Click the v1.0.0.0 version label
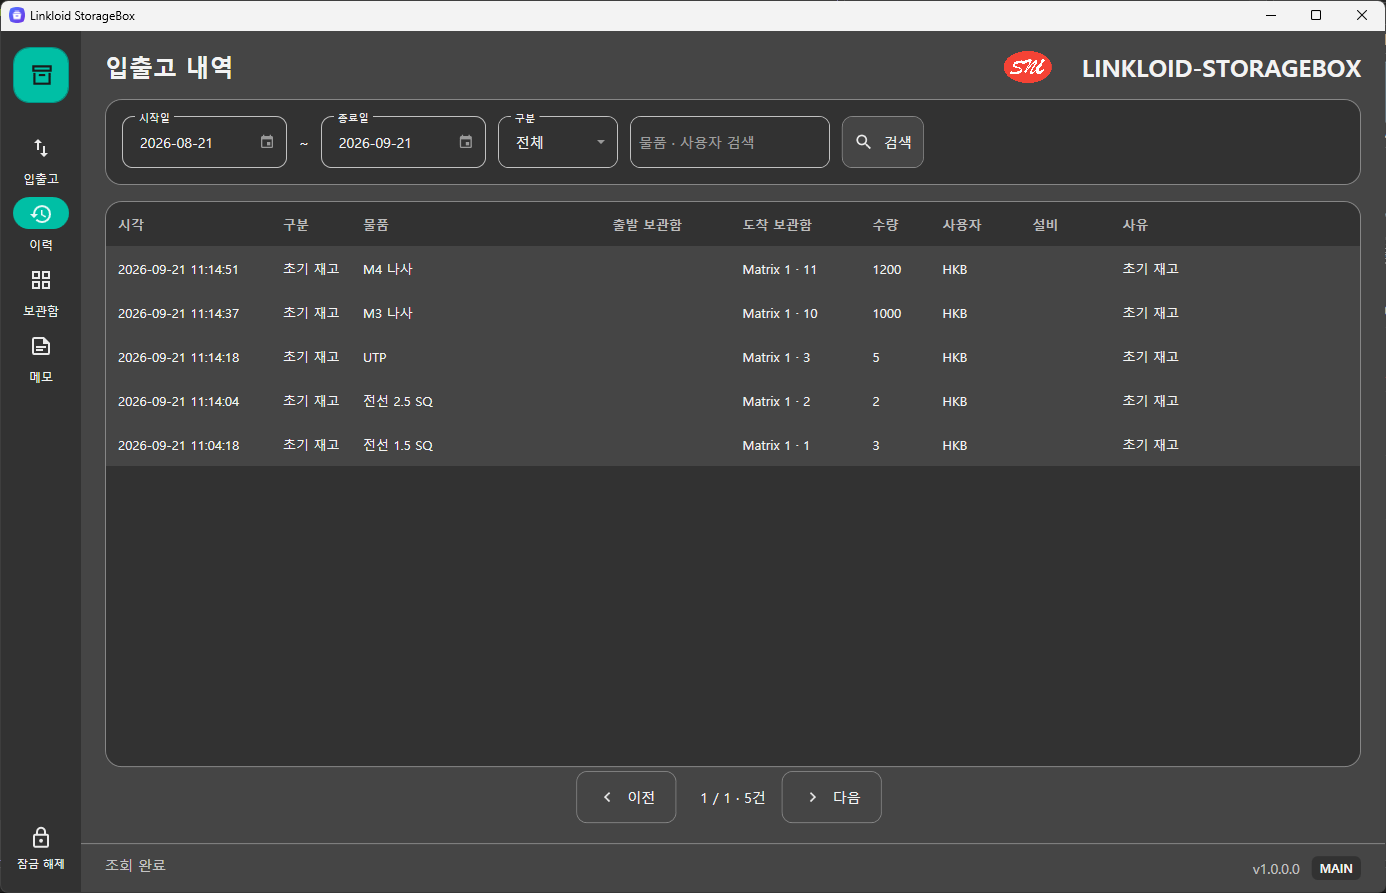This screenshot has height=893, width=1386. pyautogui.click(x=1276, y=869)
